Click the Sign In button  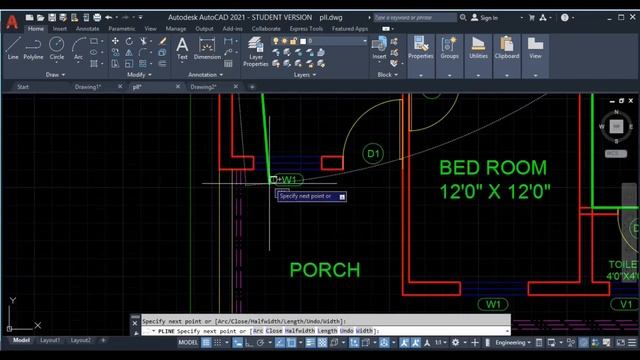pos(485,18)
